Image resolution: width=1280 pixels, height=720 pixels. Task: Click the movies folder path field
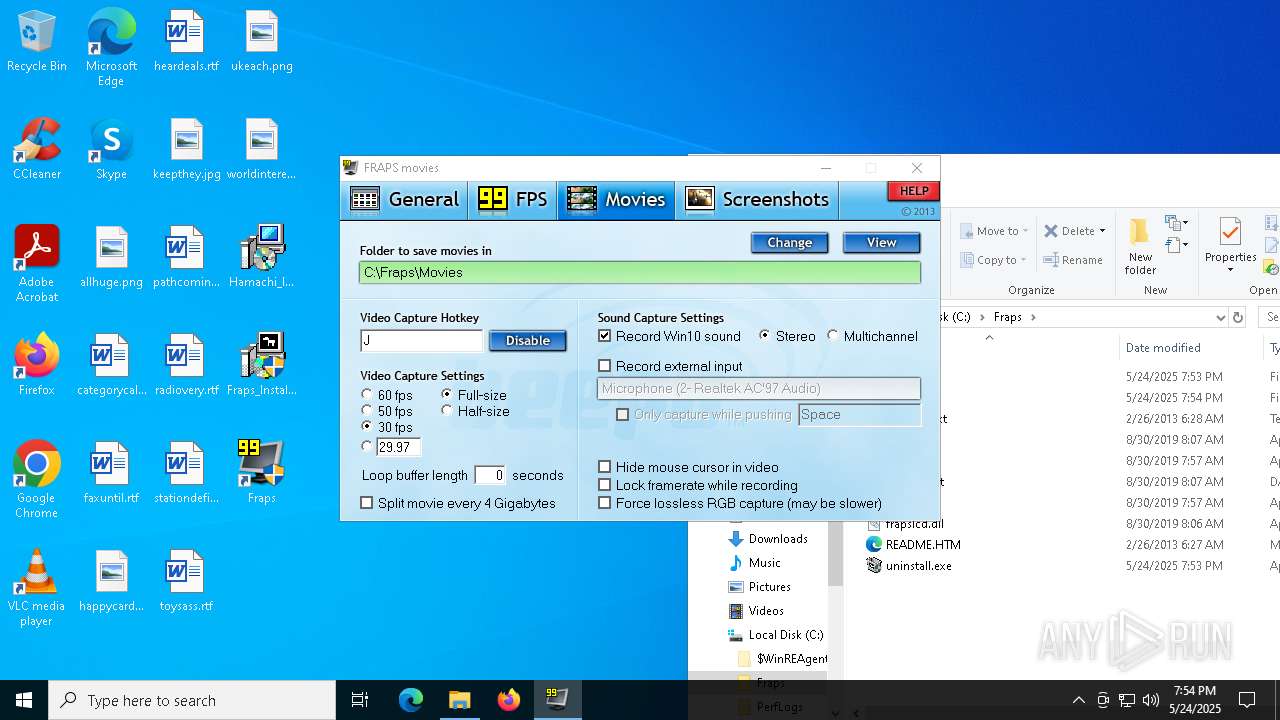click(x=640, y=272)
